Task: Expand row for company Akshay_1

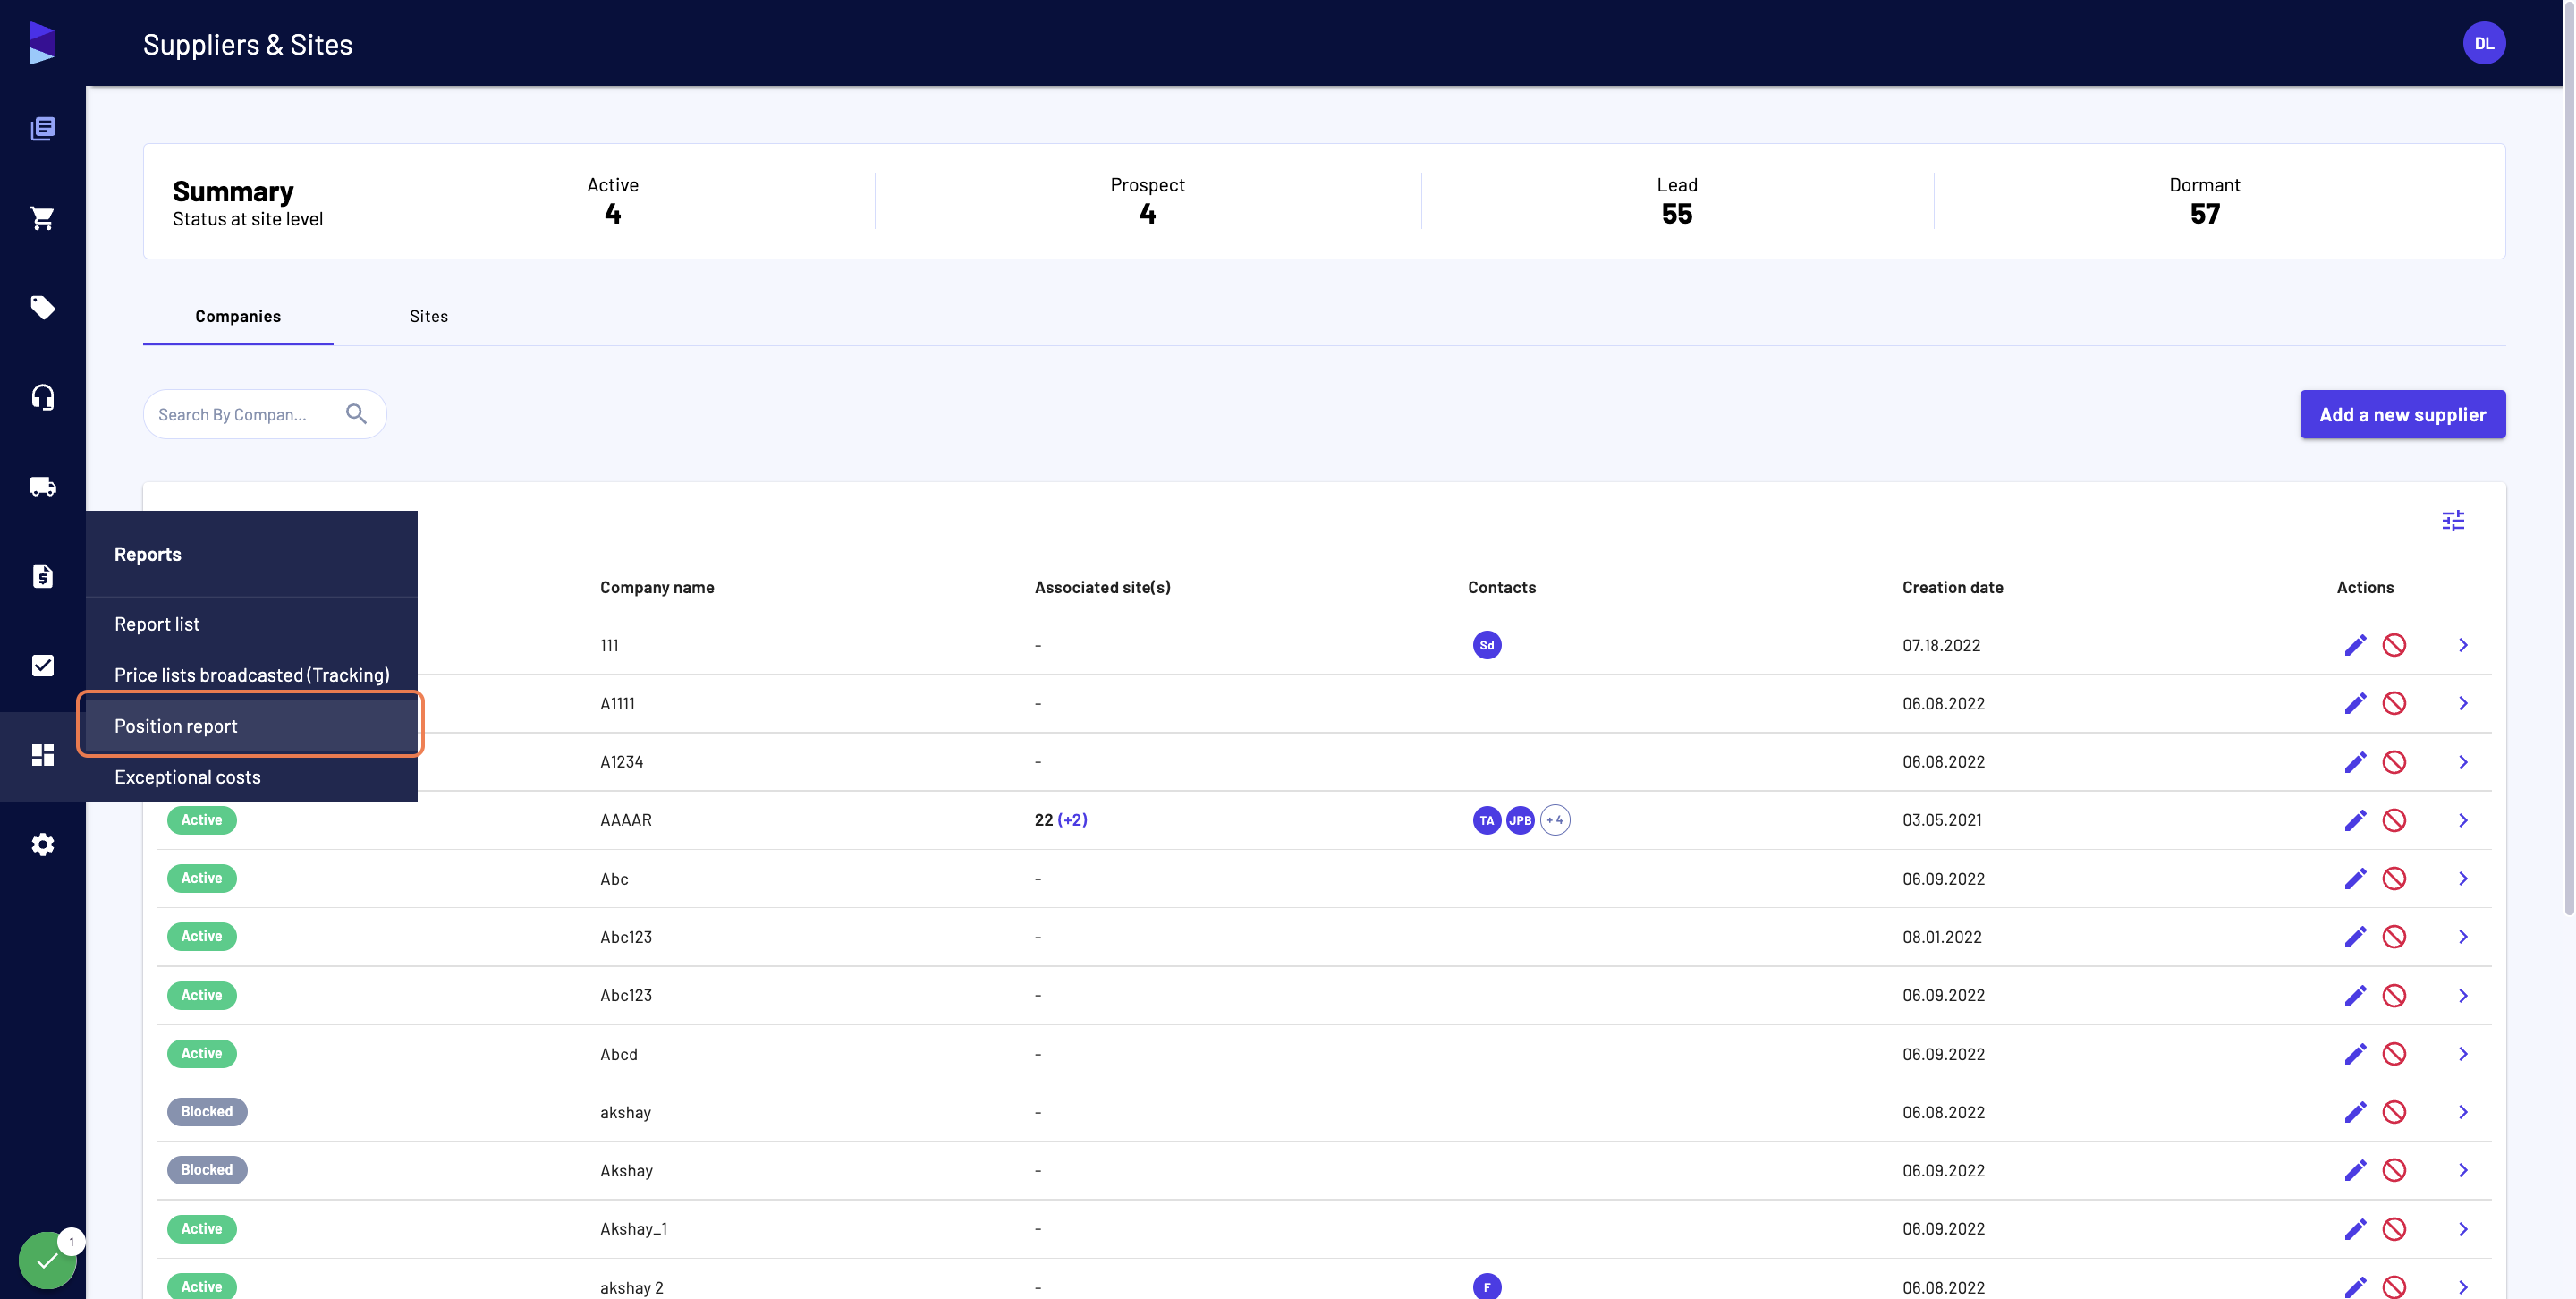Action: coord(2462,1229)
